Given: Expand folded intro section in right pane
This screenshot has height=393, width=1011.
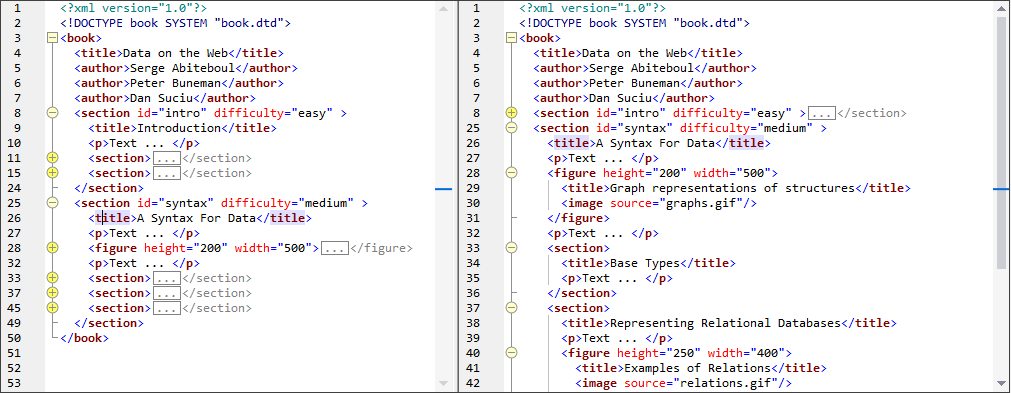Looking at the screenshot, I should (x=512, y=113).
